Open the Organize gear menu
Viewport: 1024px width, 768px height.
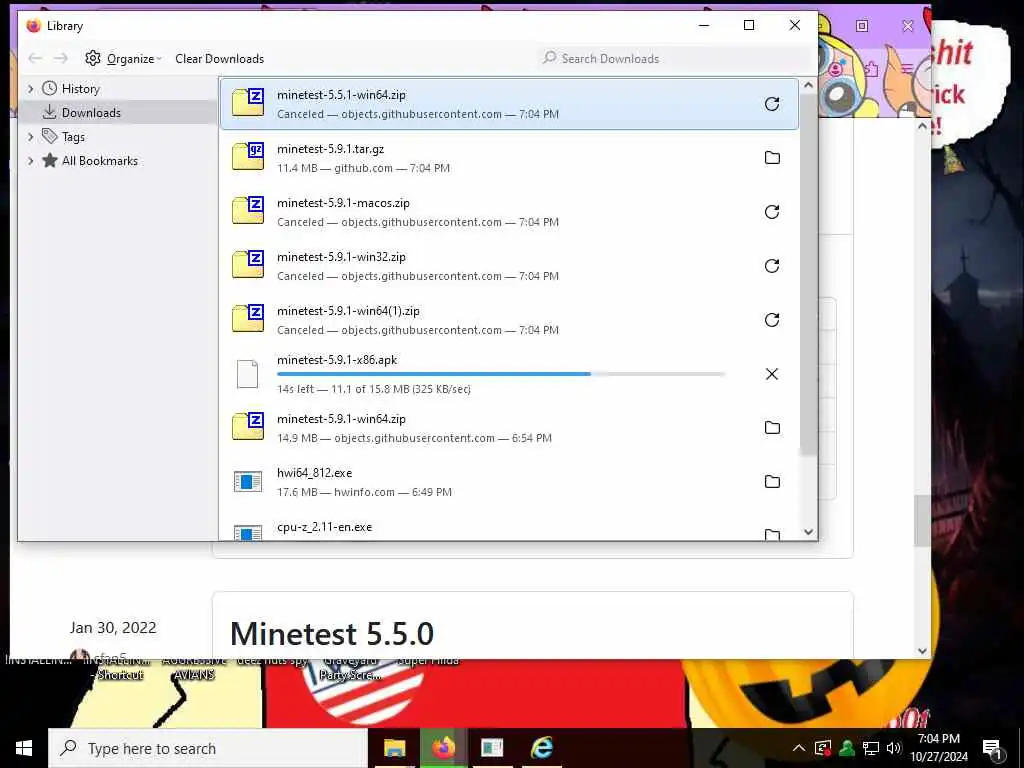[x=123, y=58]
